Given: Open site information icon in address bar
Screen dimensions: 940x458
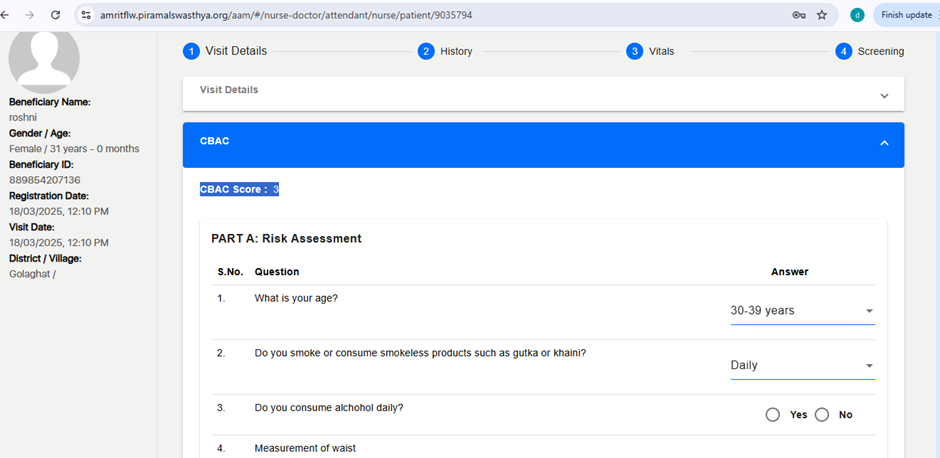Looking at the screenshot, I should (x=86, y=15).
